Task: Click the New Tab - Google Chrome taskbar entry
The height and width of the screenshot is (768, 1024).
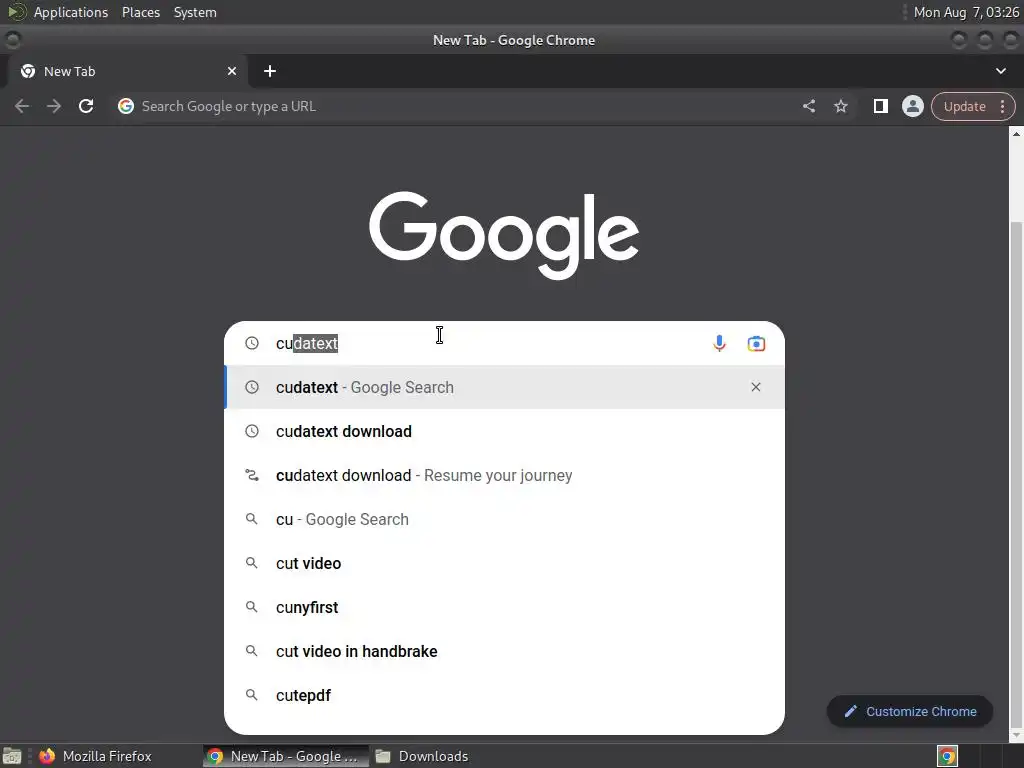Action: point(285,756)
